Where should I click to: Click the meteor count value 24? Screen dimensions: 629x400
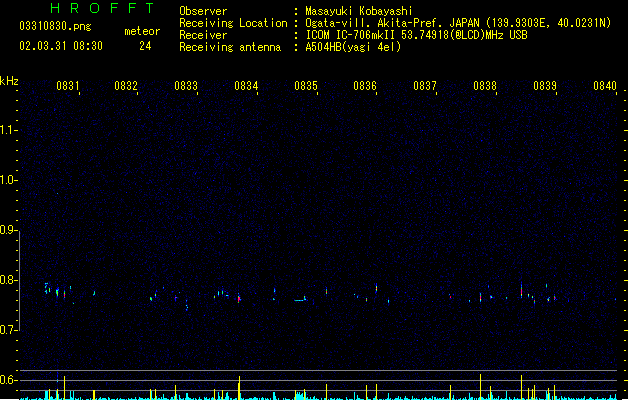[x=145, y=46]
